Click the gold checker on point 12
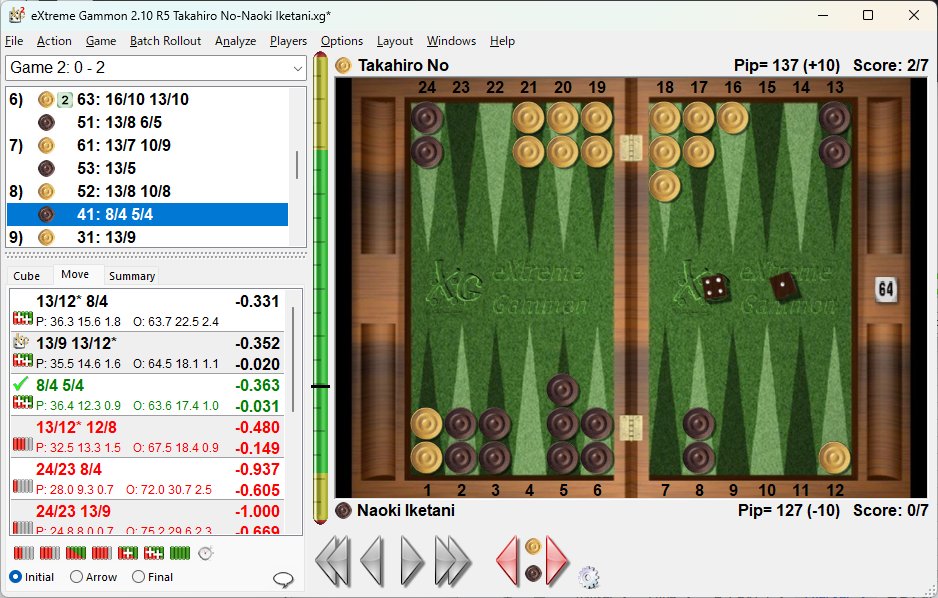This screenshot has height=598, width=938. coord(835,457)
